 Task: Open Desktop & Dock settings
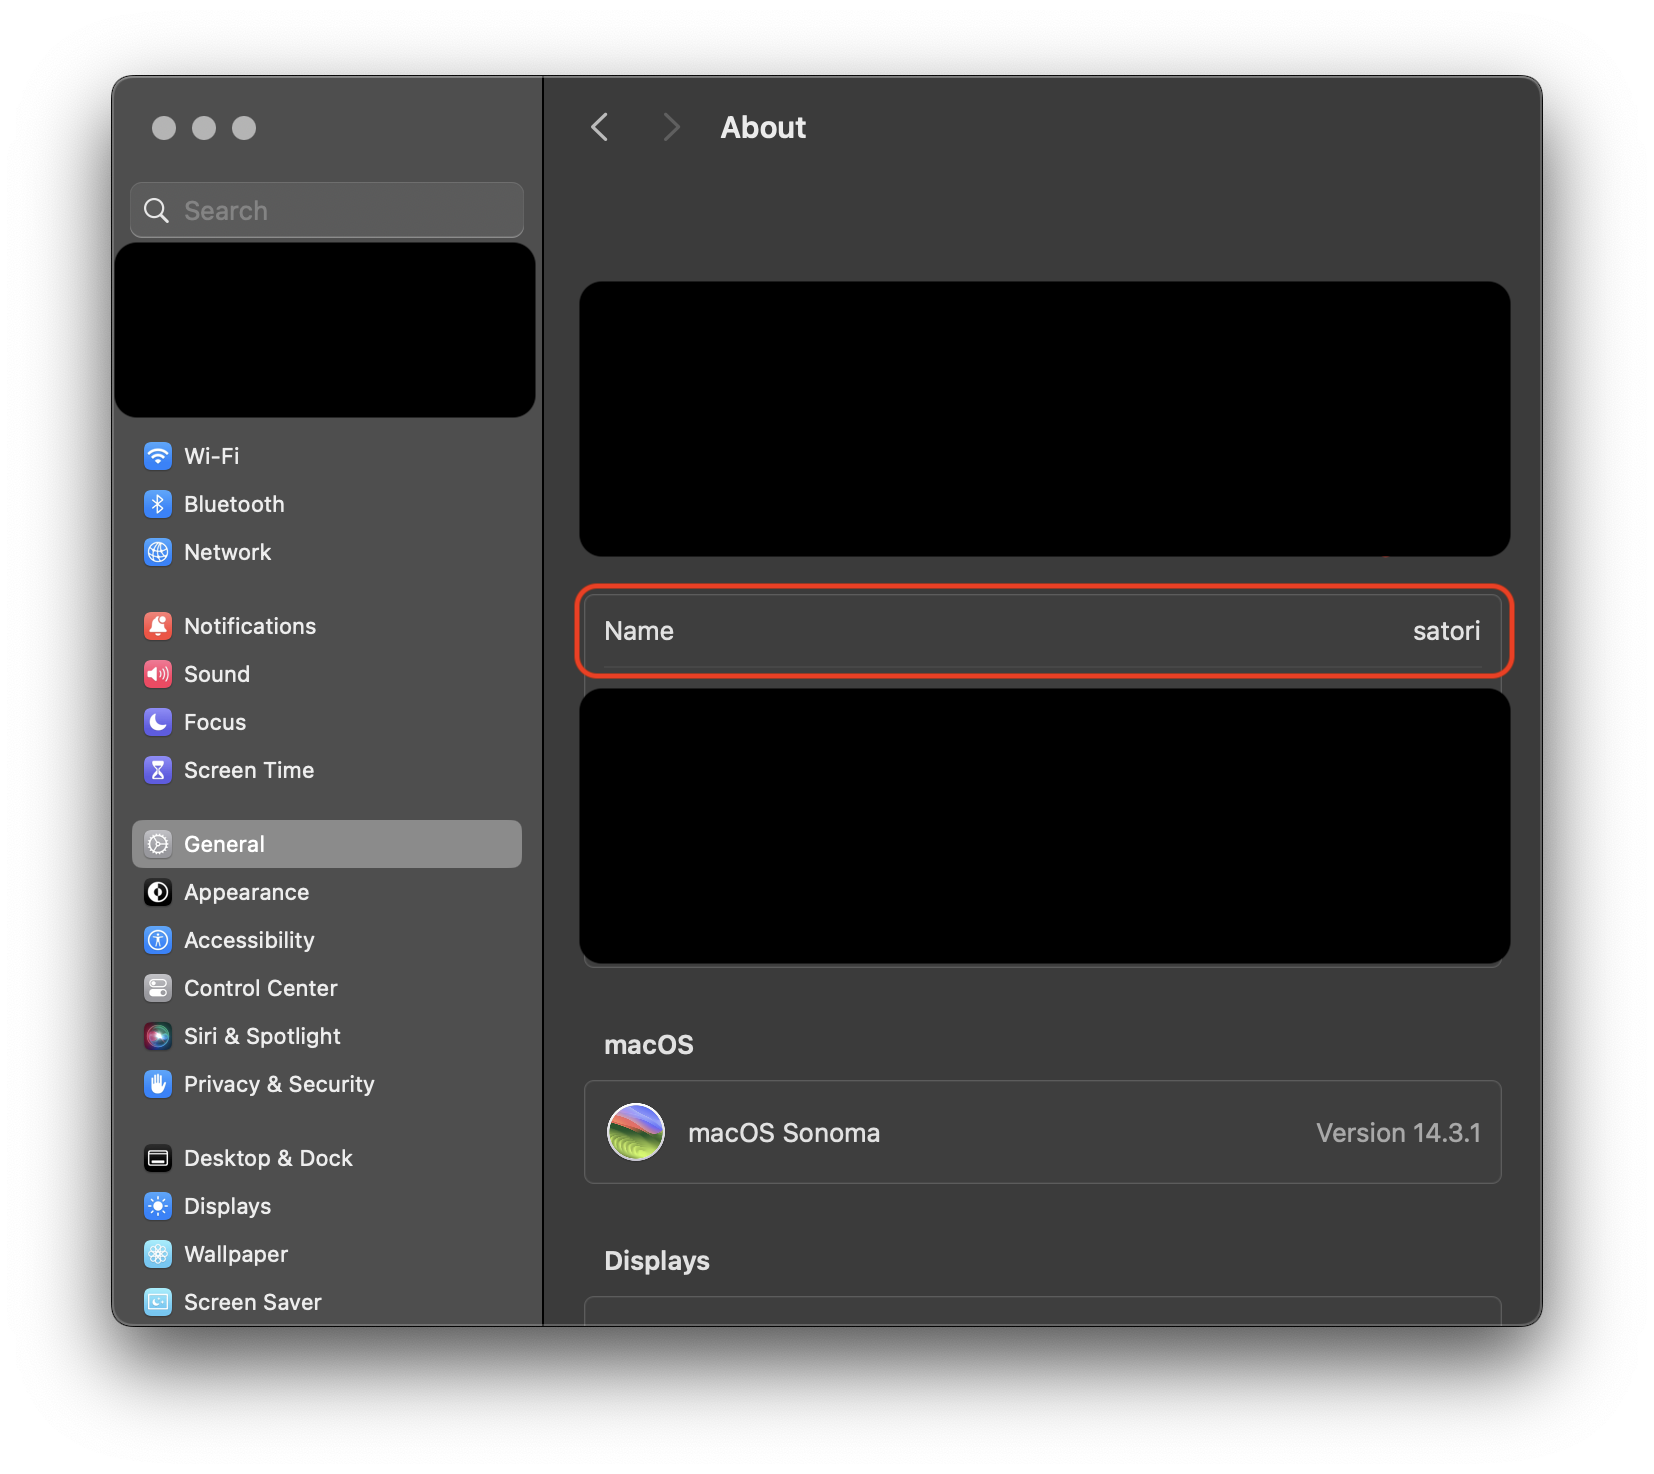(268, 1158)
